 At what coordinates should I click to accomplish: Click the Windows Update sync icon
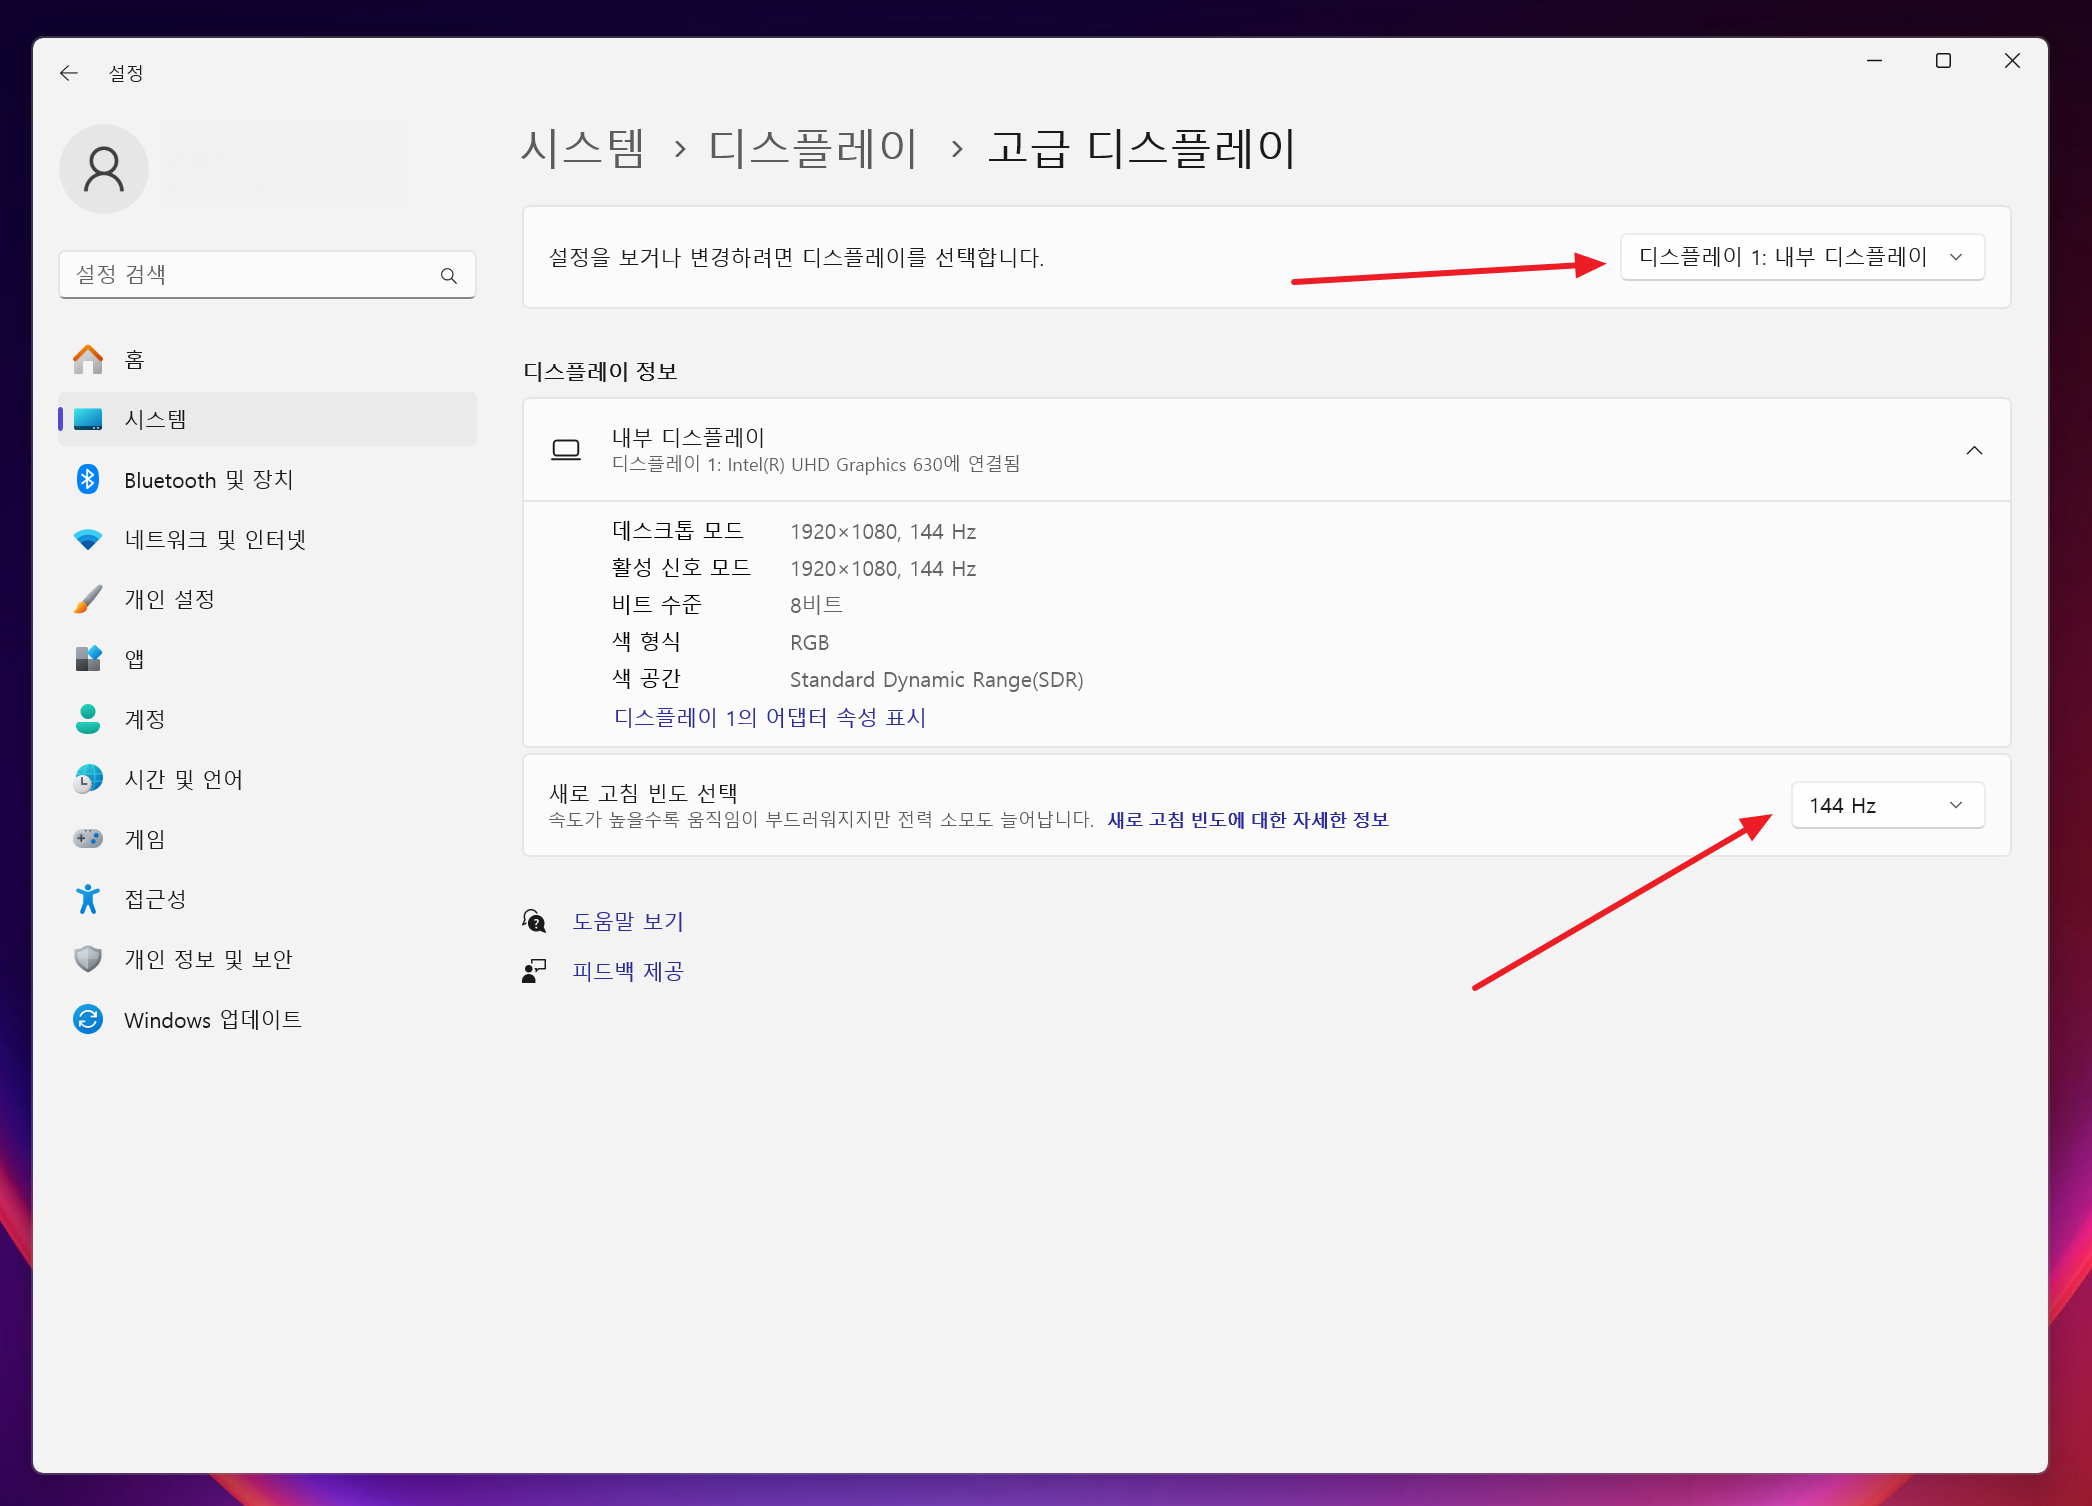pyautogui.click(x=88, y=1019)
